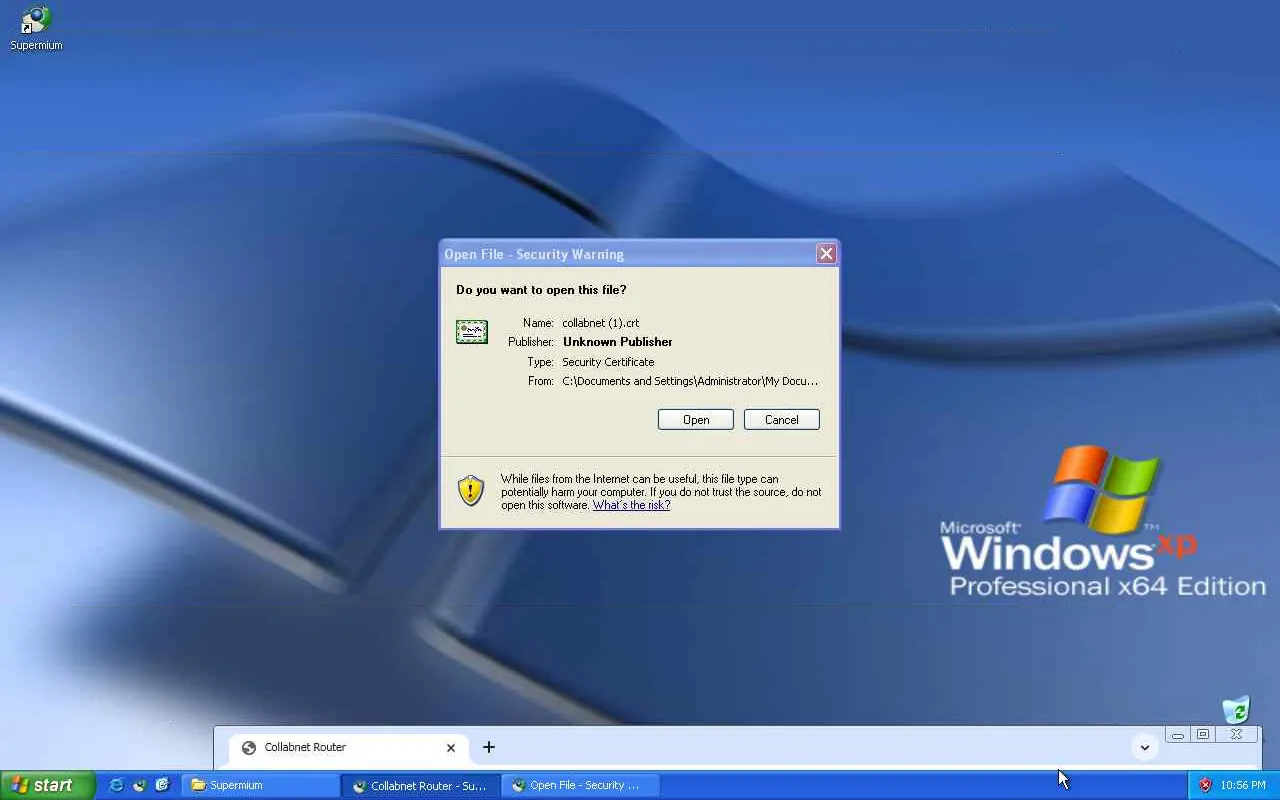Select the Recycle Bin desktop icon
The image size is (1280, 800).
point(1236,709)
